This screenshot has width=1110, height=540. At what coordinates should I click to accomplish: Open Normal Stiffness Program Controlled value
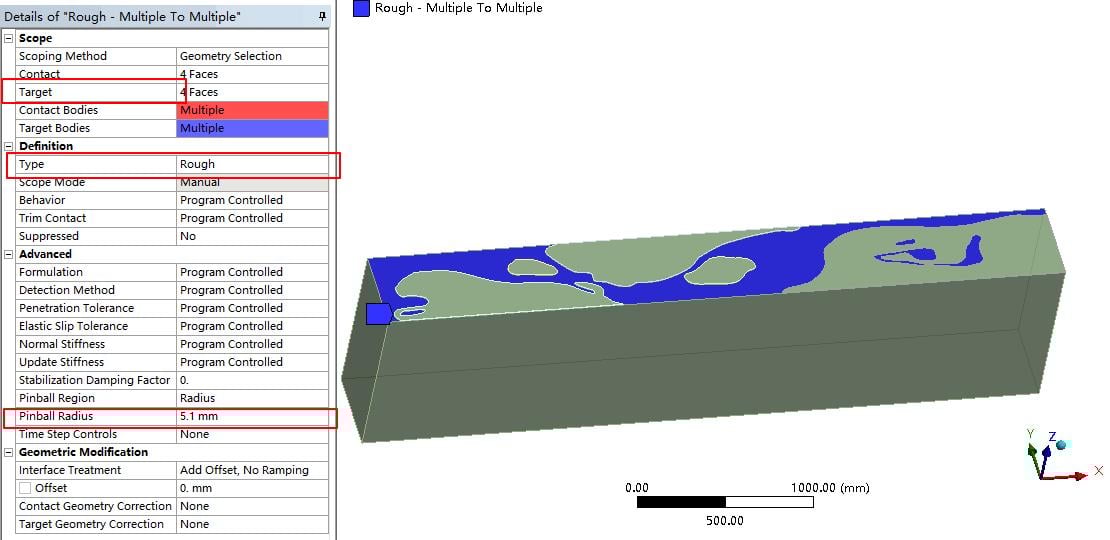point(252,344)
